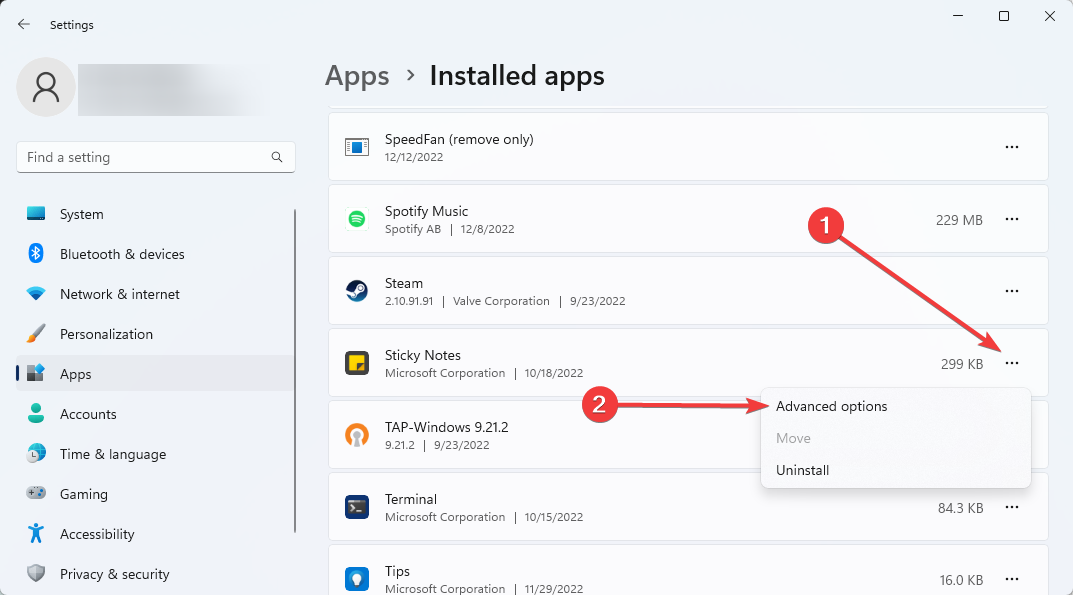This screenshot has height=595, width=1073.
Task: Open Accounts settings page
Action: pyautogui.click(x=155, y=414)
